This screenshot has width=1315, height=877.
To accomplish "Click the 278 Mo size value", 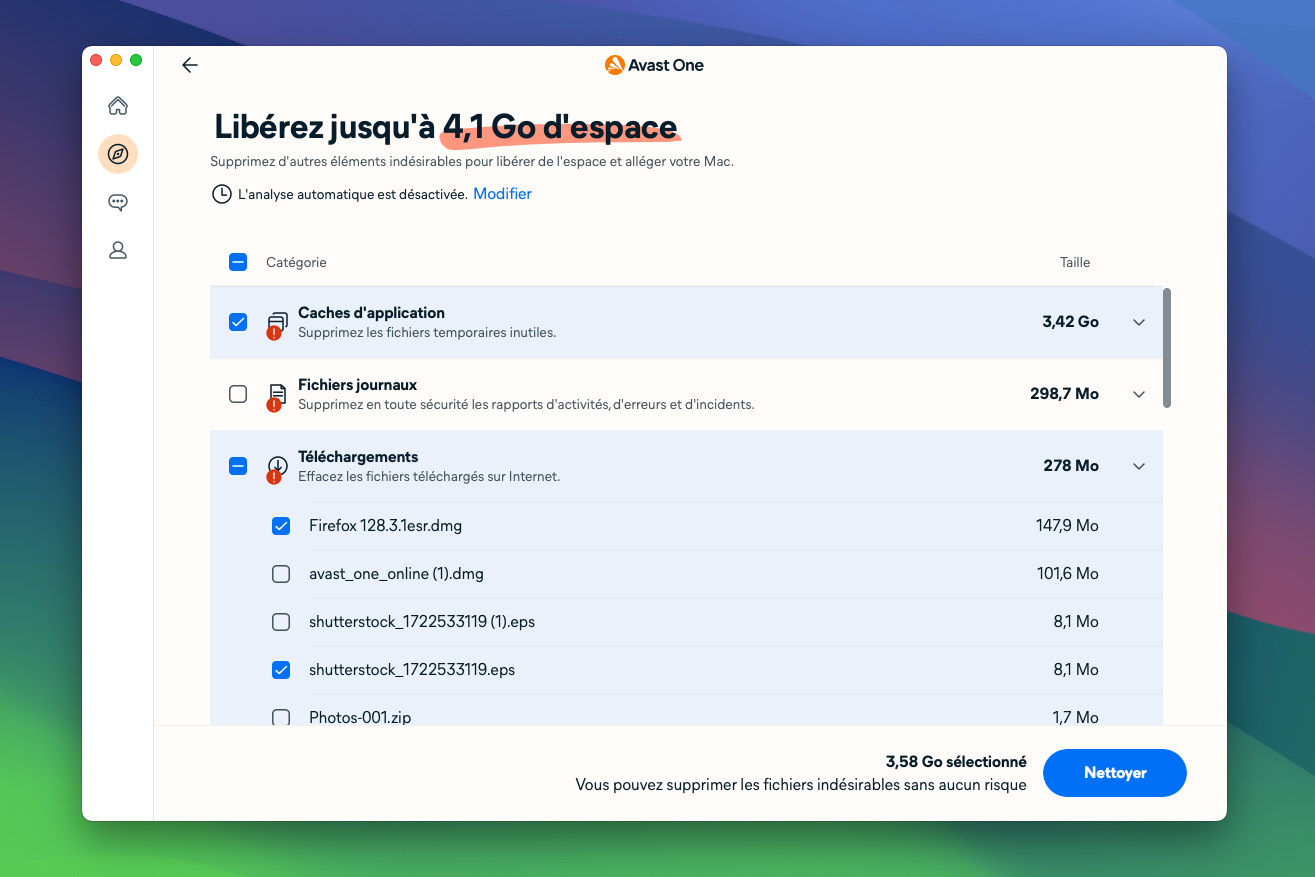I will pyautogui.click(x=1071, y=466).
